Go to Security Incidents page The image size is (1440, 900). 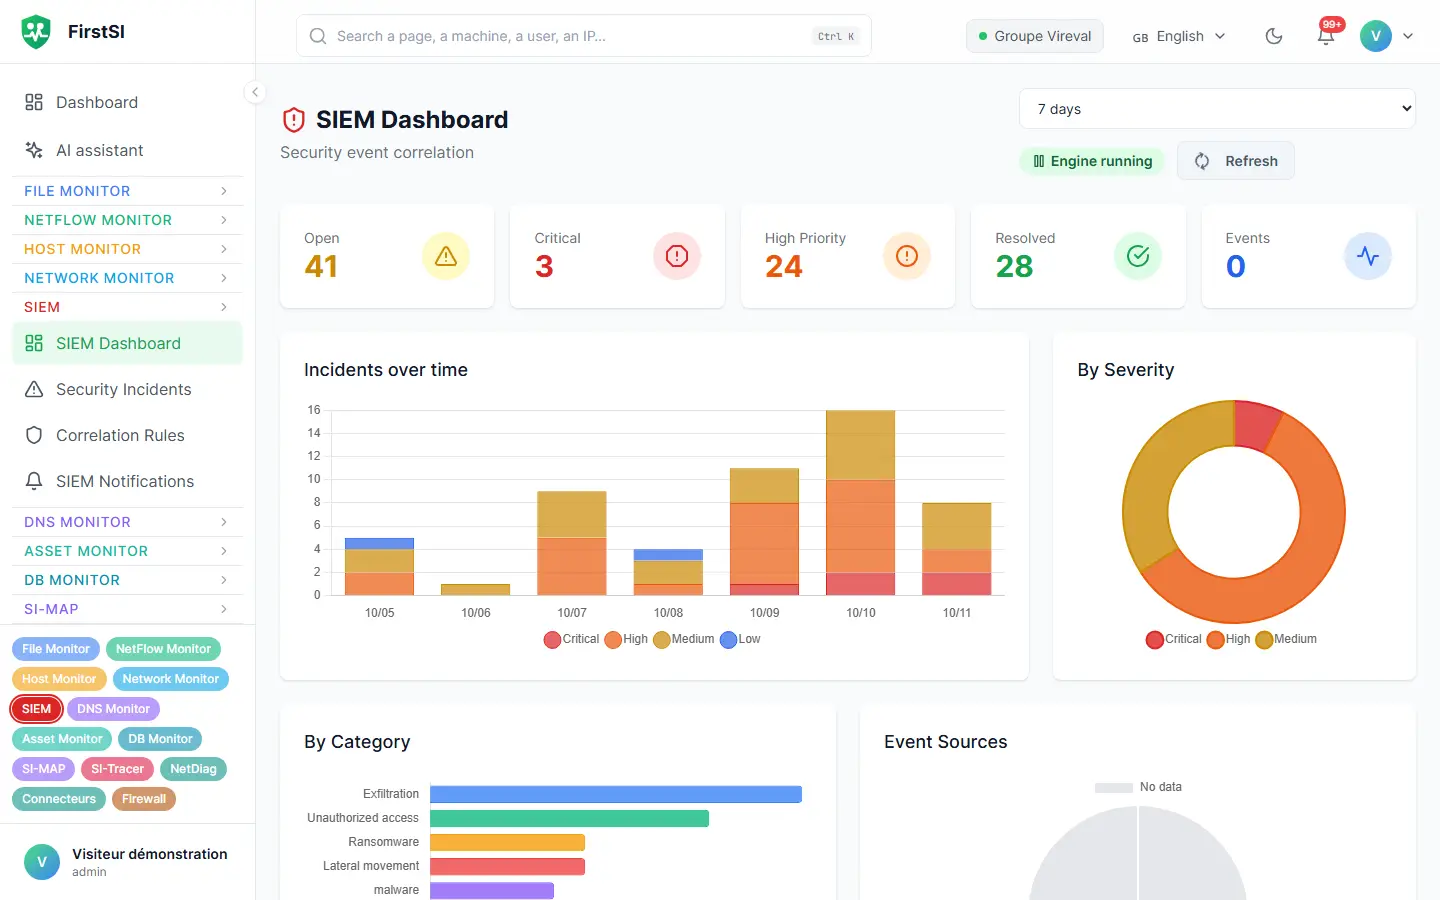click(127, 389)
